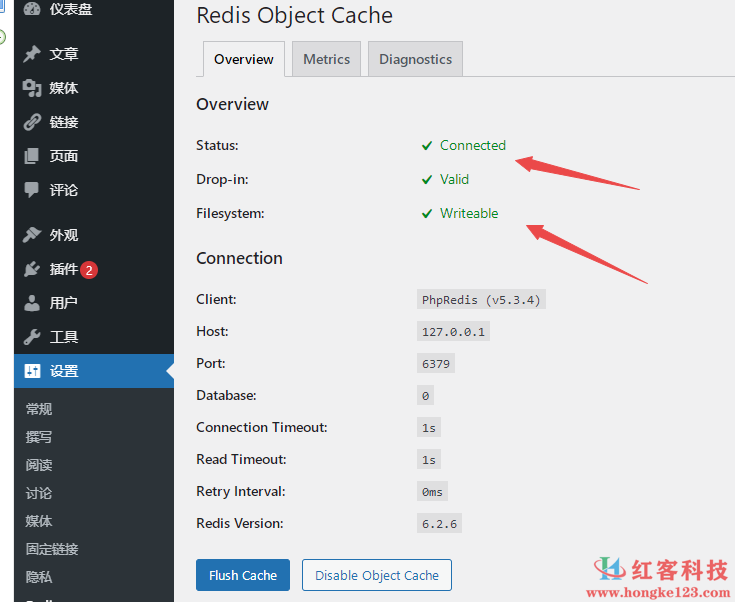Open the 常规 settings submenu link
This screenshot has width=735, height=602.
coord(39,409)
